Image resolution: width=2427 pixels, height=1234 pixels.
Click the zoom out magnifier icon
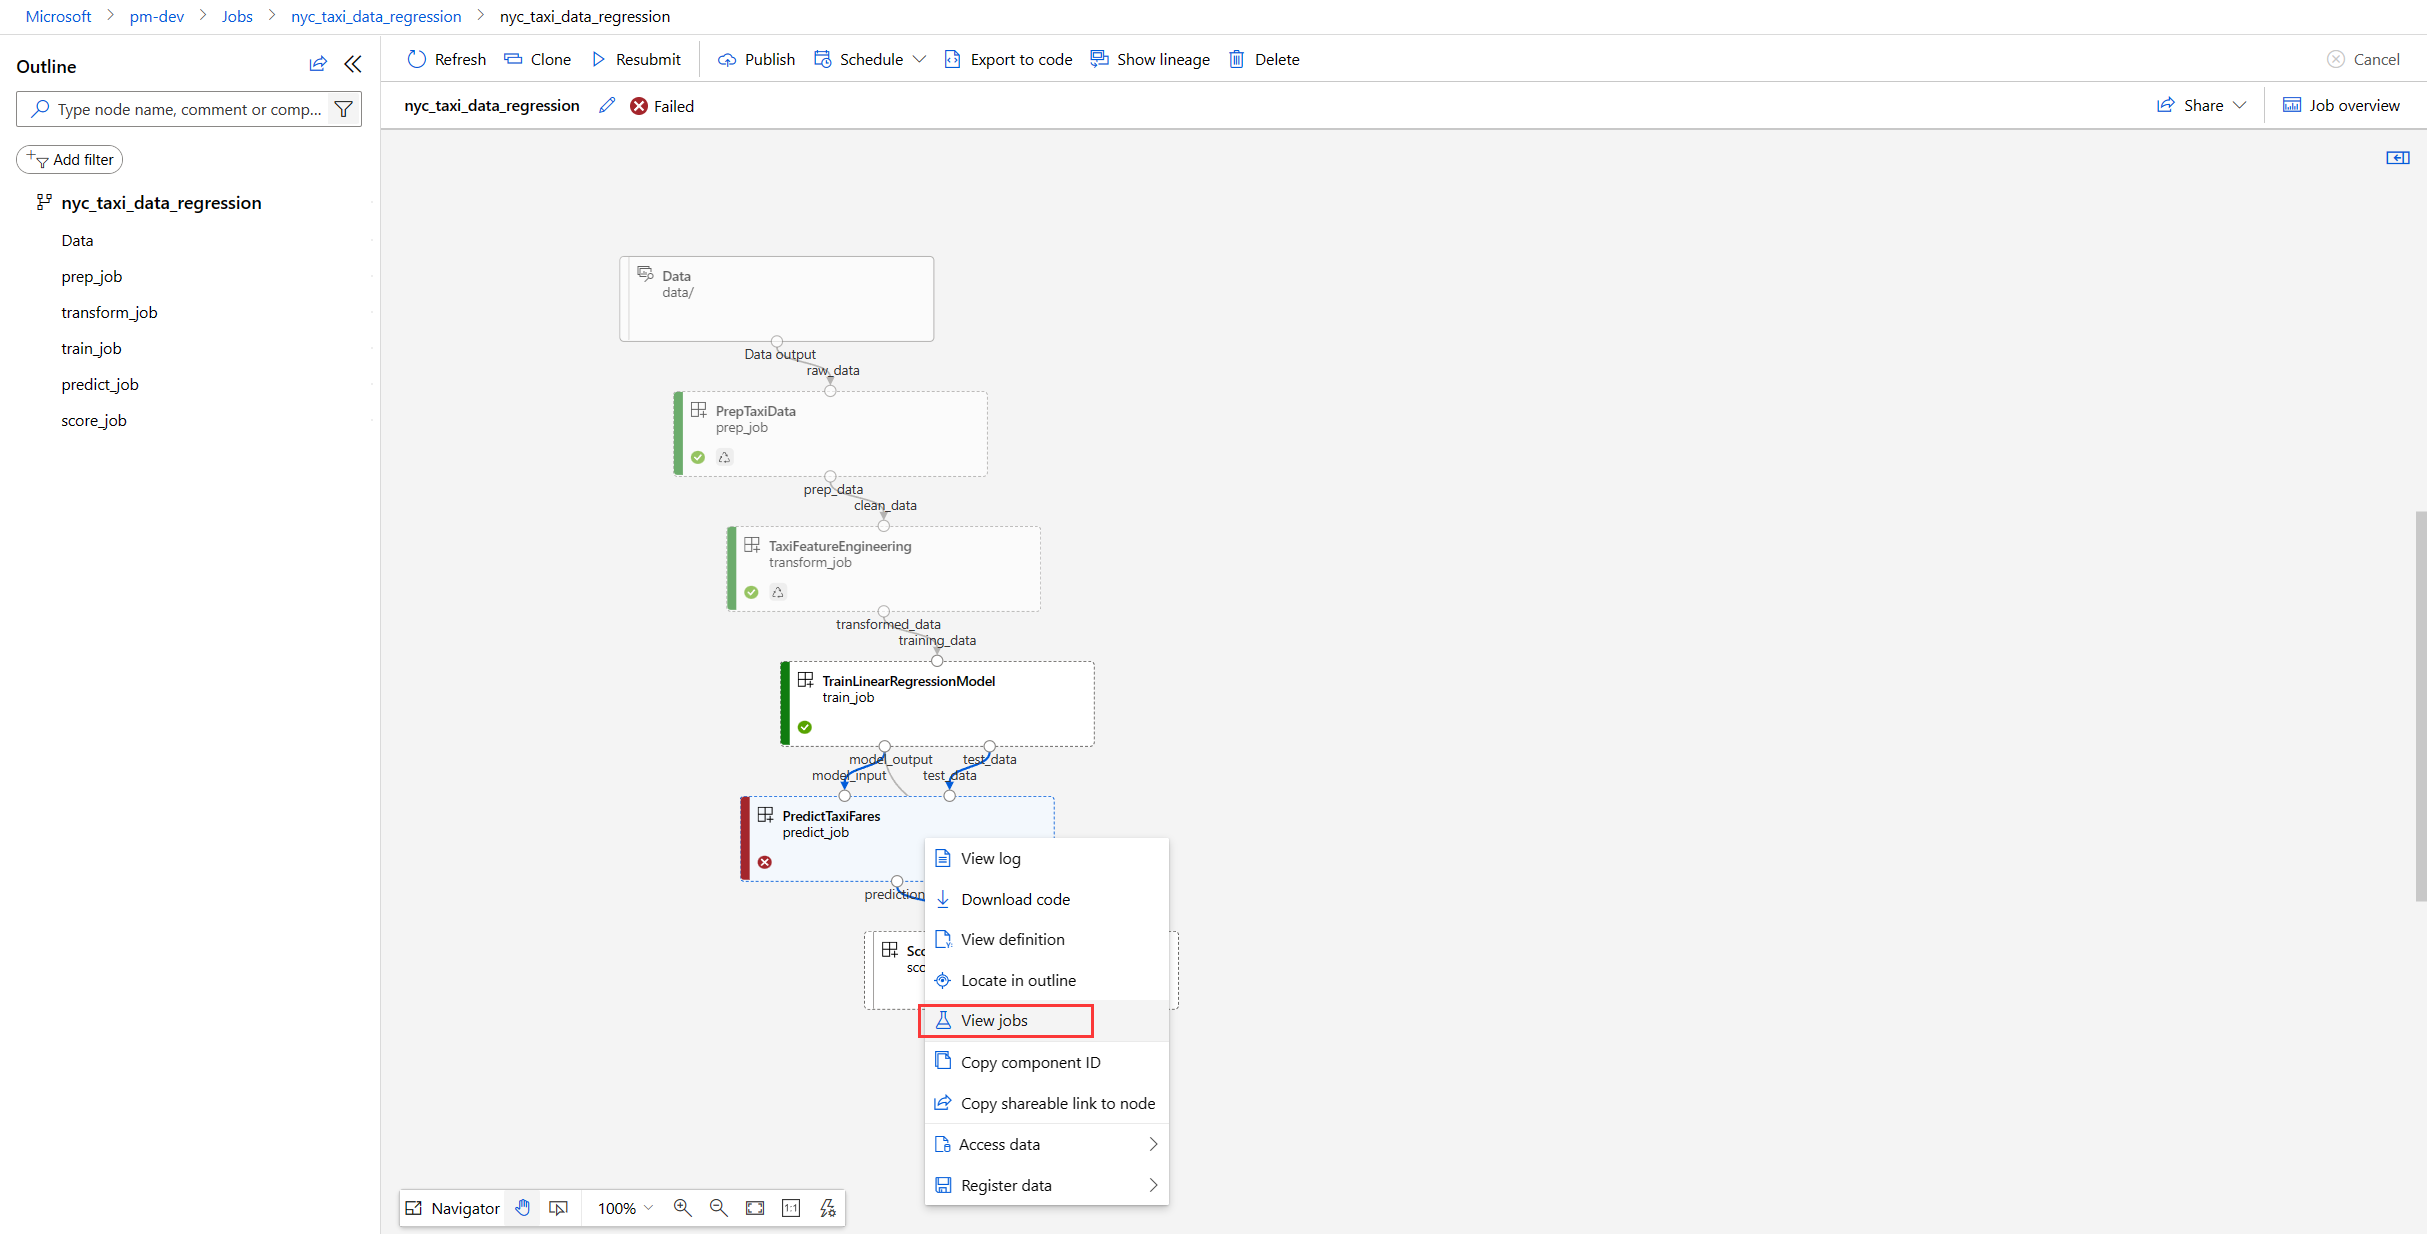[x=718, y=1208]
